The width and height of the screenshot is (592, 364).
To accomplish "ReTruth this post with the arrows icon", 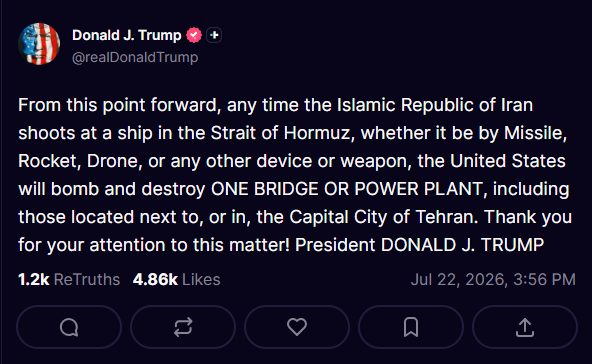I will click(183, 327).
